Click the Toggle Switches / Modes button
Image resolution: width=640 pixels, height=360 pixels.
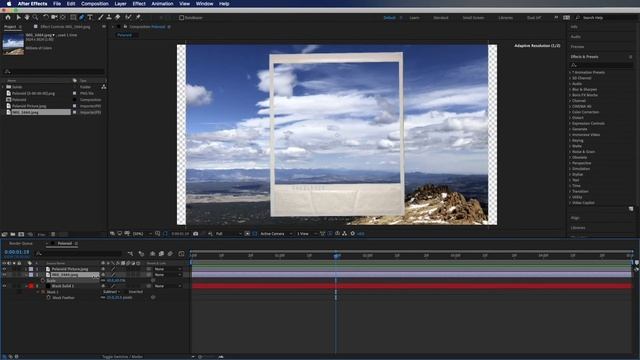click(122, 357)
